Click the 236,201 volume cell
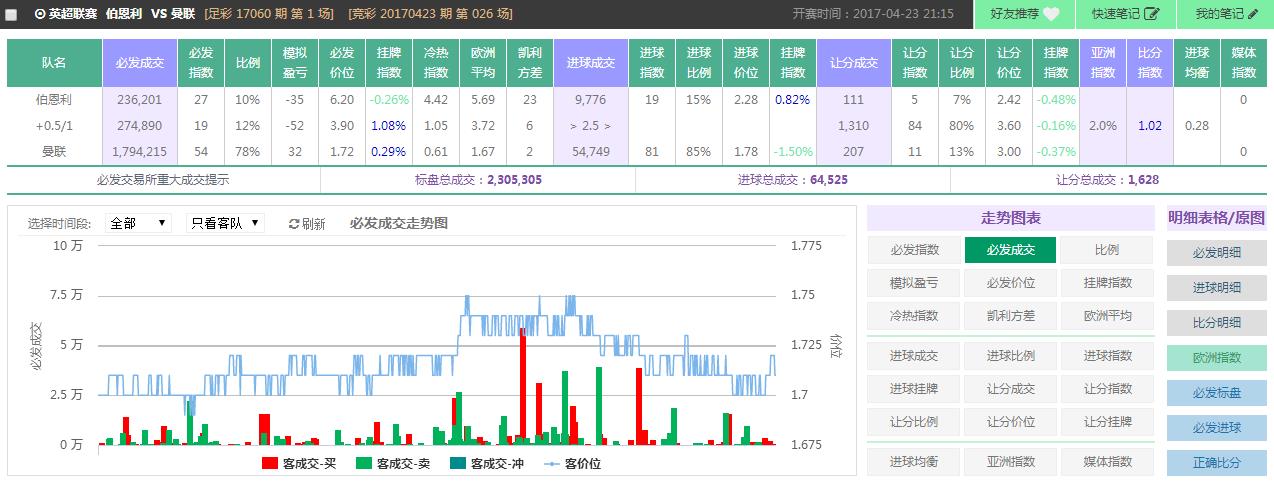This screenshot has height=484, width=1274. coord(140,100)
